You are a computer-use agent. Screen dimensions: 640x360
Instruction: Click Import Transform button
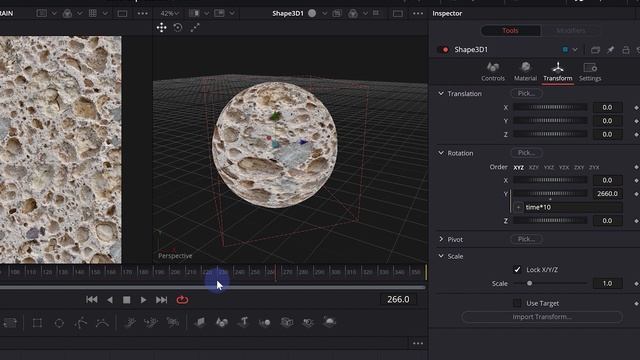[x=542, y=317]
